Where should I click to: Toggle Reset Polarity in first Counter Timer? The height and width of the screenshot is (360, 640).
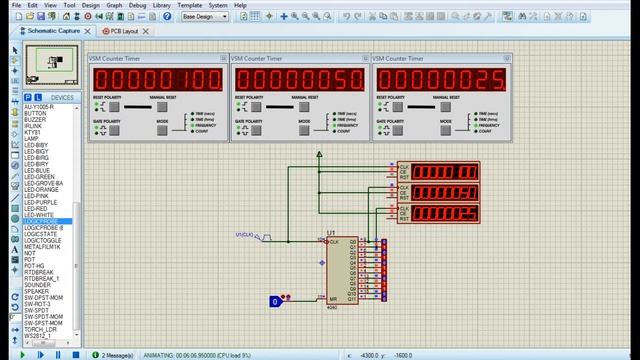[x=114, y=107]
